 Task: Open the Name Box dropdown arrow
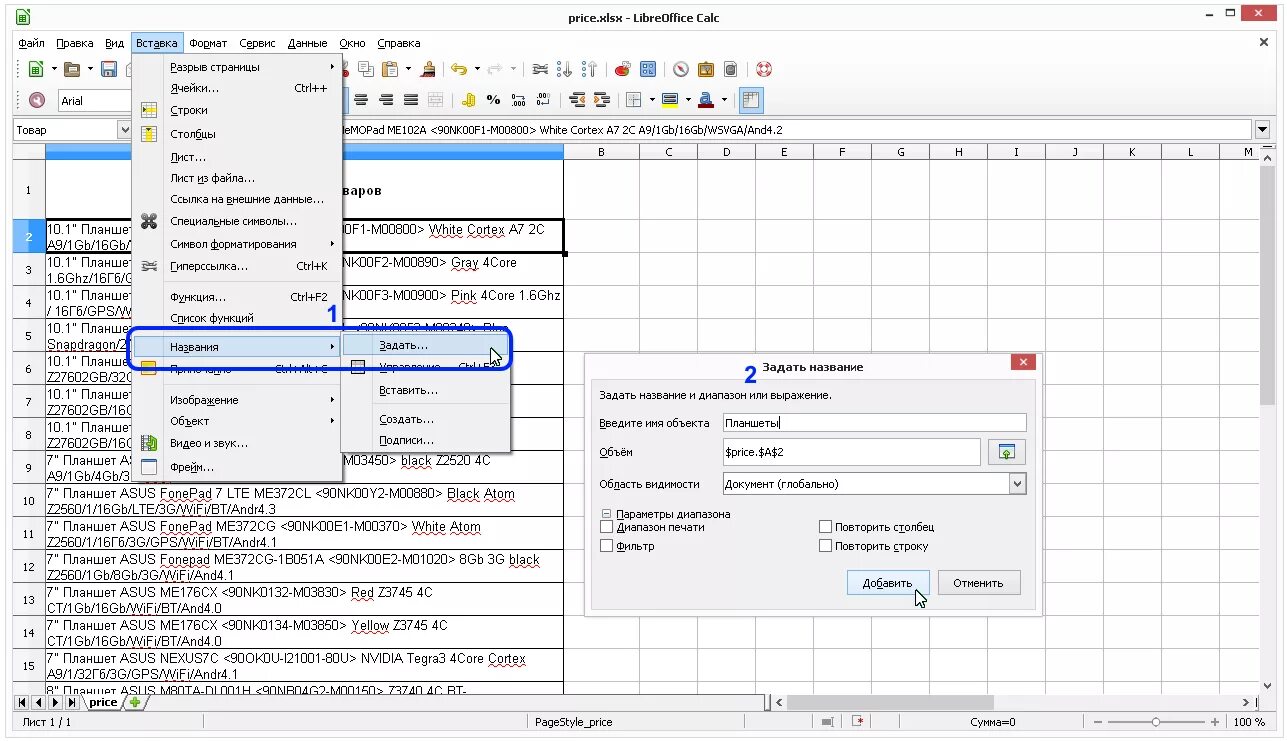tap(124, 129)
